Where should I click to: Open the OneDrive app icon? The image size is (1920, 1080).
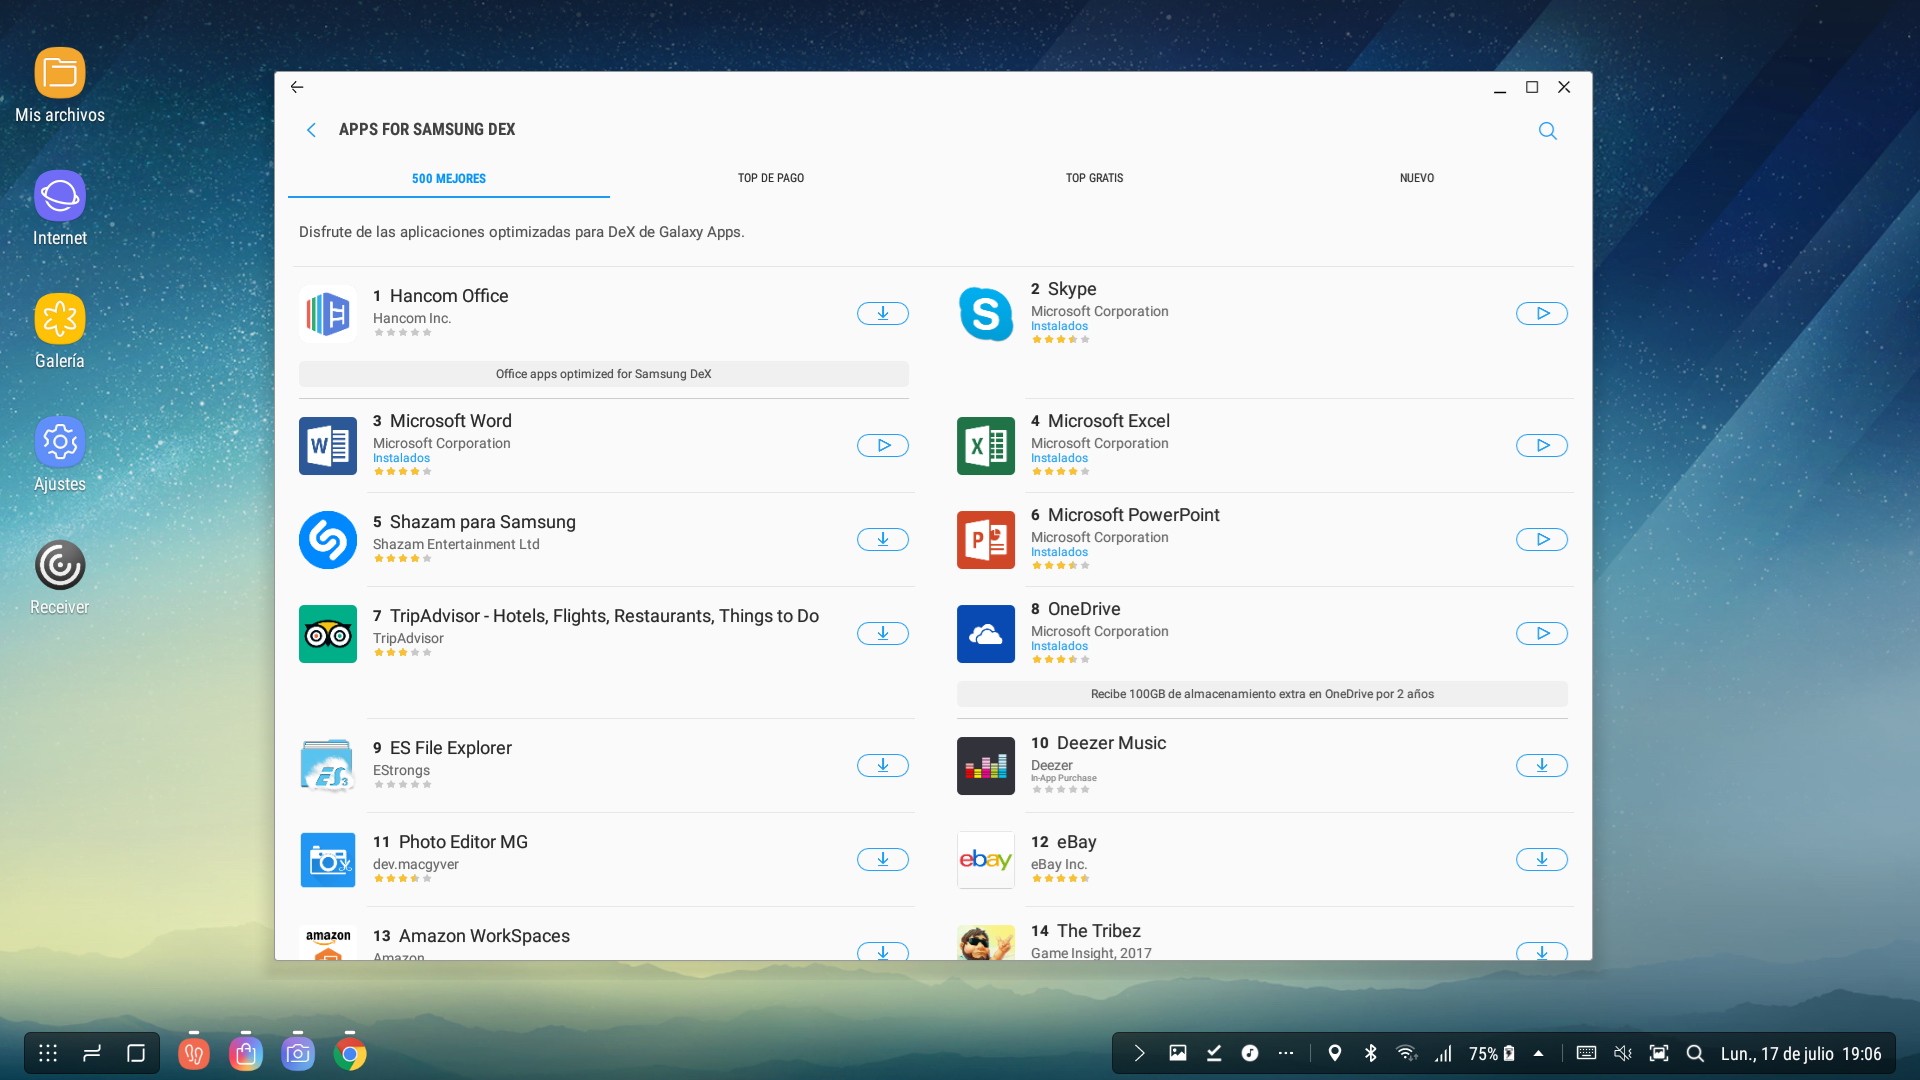coord(986,634)
